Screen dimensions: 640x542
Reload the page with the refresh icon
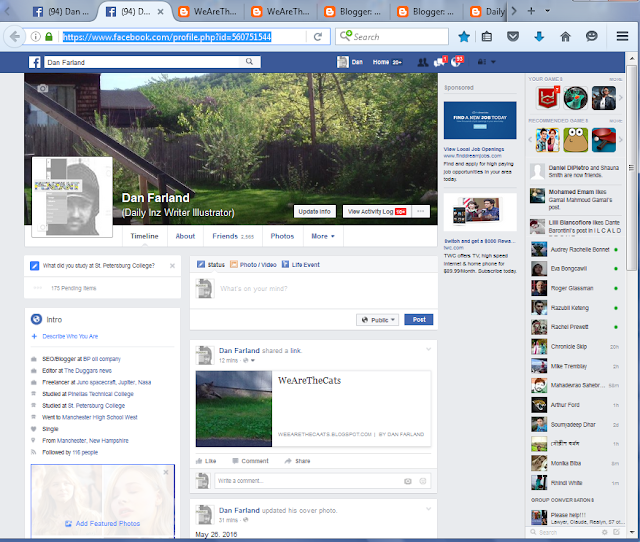coord(318,37)
